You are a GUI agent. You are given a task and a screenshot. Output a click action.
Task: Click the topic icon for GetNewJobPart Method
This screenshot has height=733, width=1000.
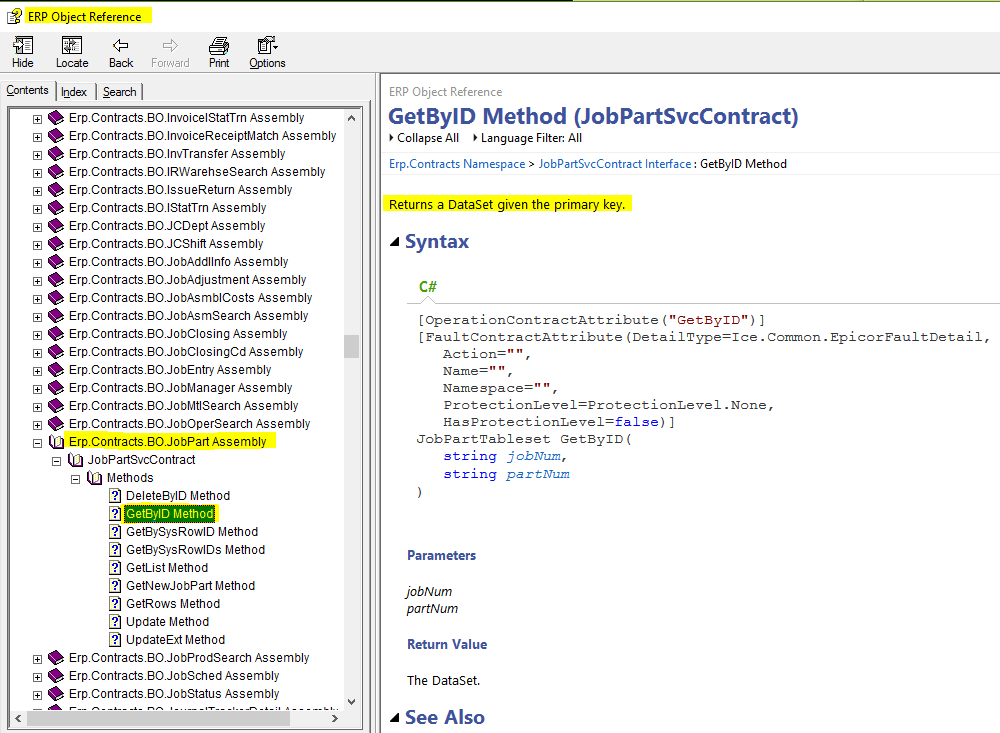tap(115, 586)
